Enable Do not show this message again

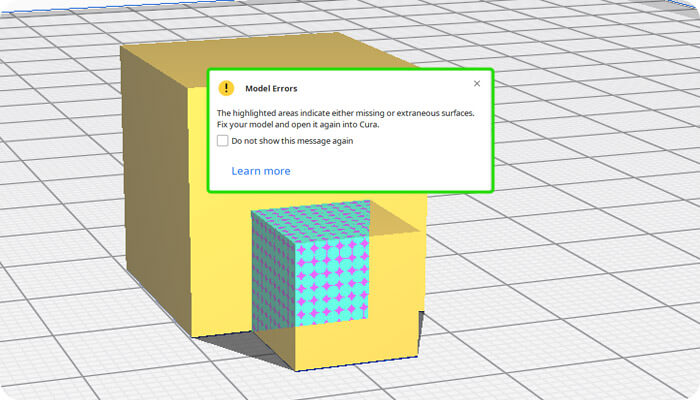coord(223,141)
